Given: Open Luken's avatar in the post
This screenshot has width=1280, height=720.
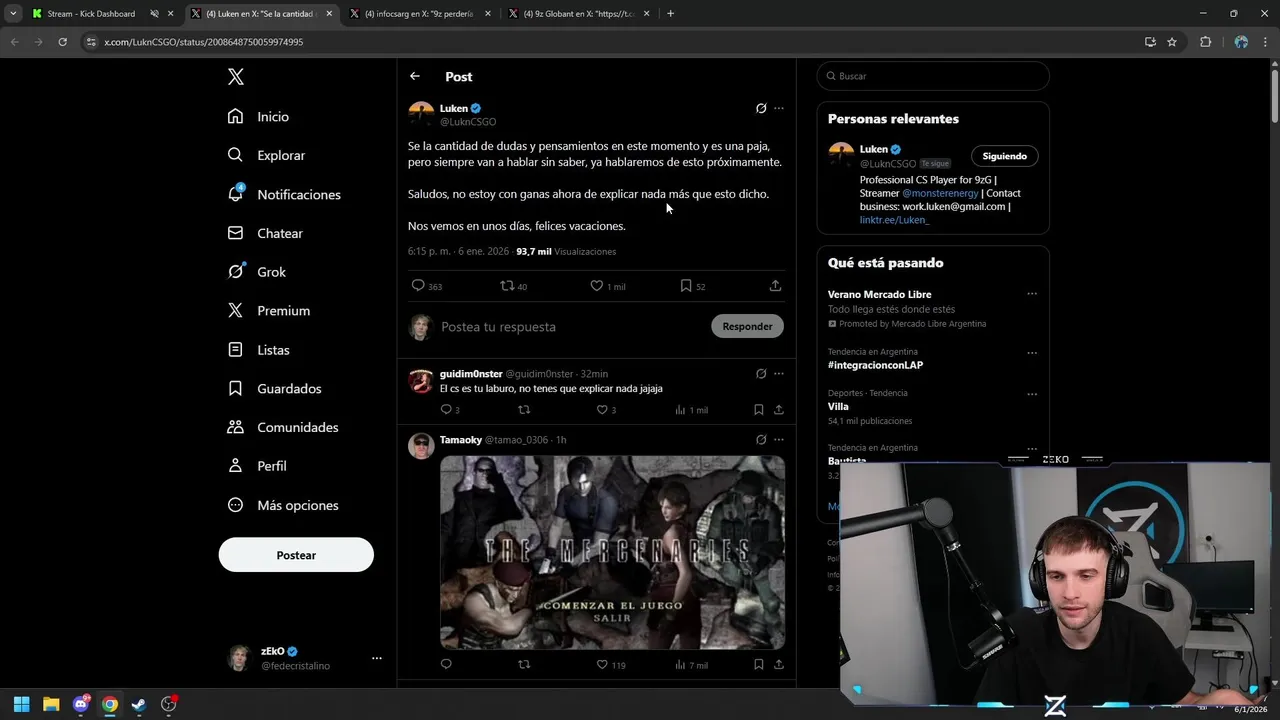Looking at the screenshot, I should (421, 113).
